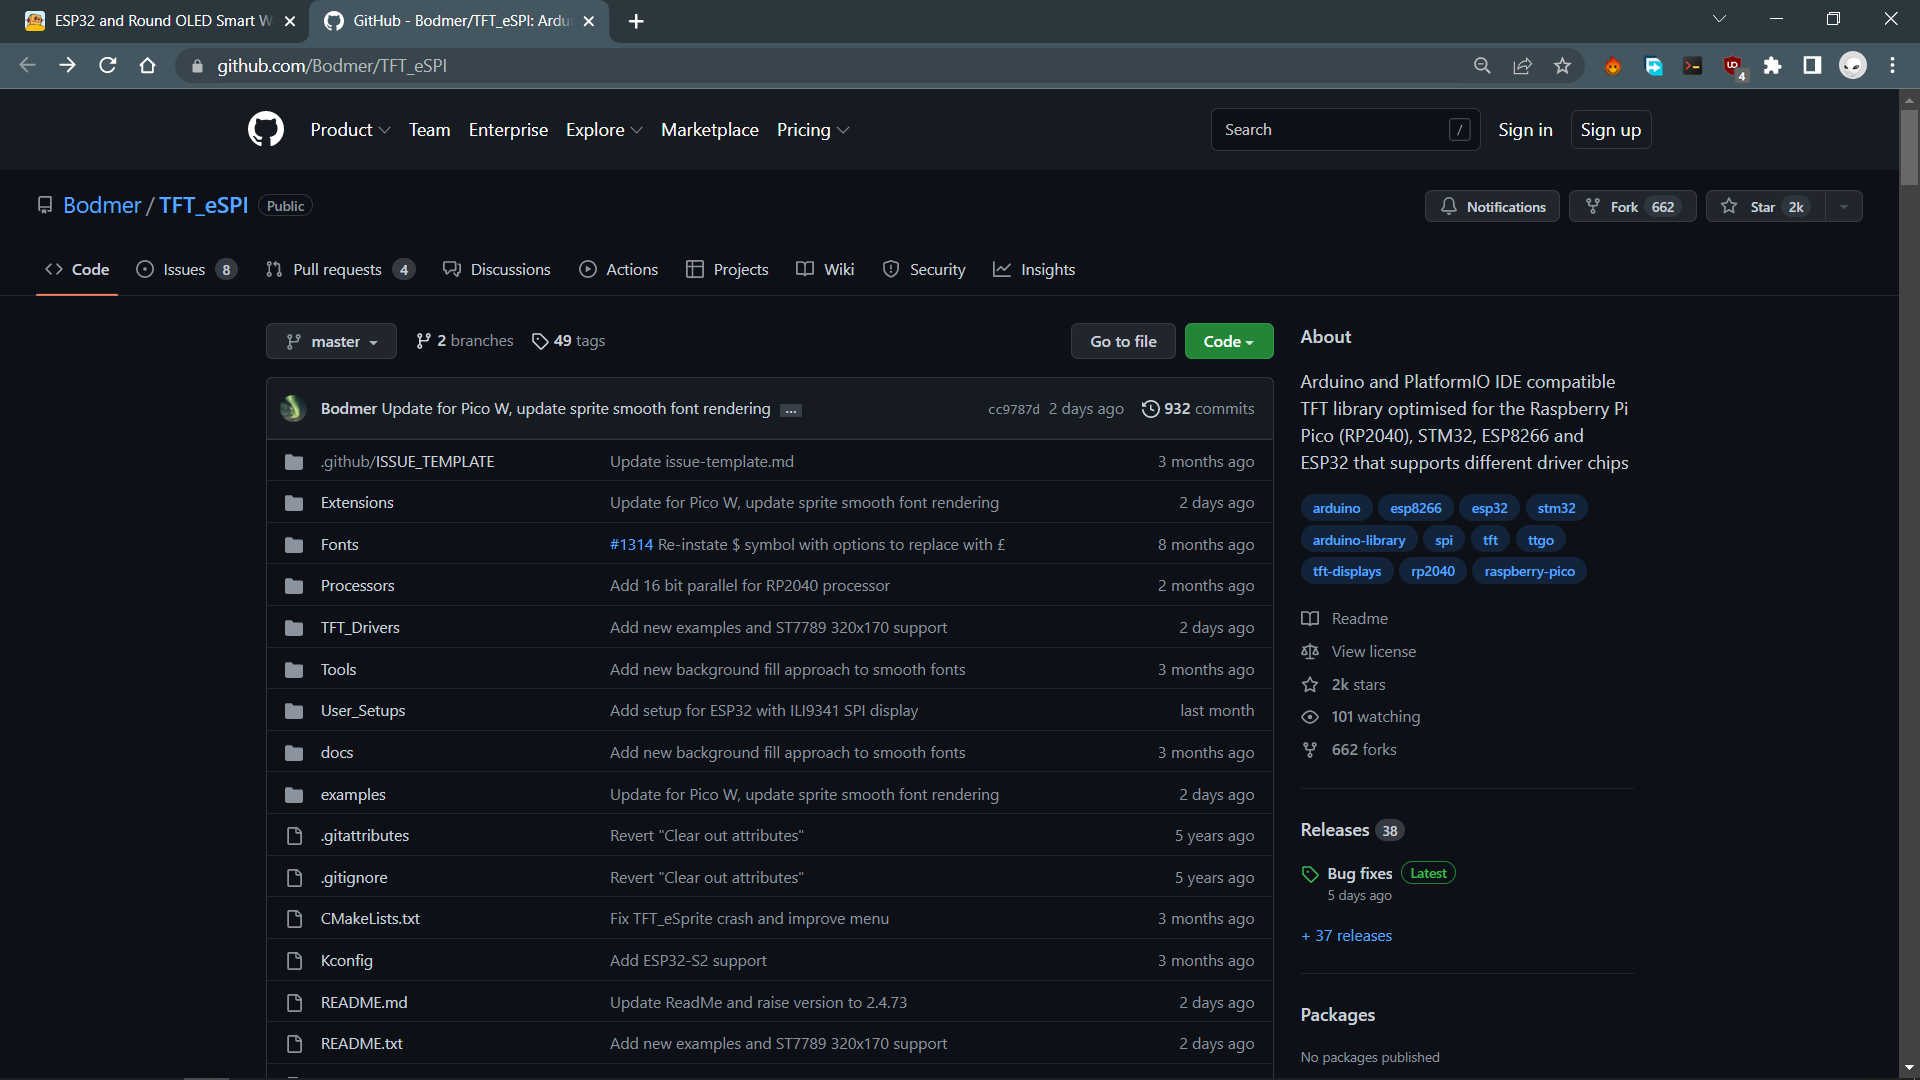The width and height of the screenshot is (1920, 1080).
Task: Switch to the Issues tab
Action: coord(186,270)
